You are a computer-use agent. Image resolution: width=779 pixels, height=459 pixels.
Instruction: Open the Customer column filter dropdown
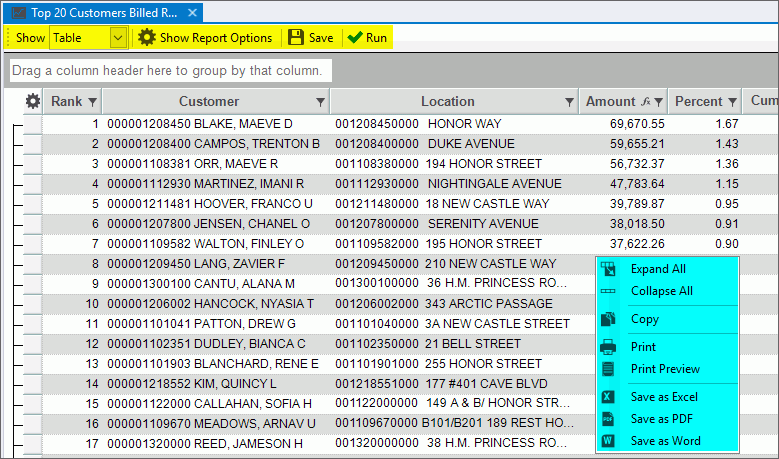[x=320, y=101]
